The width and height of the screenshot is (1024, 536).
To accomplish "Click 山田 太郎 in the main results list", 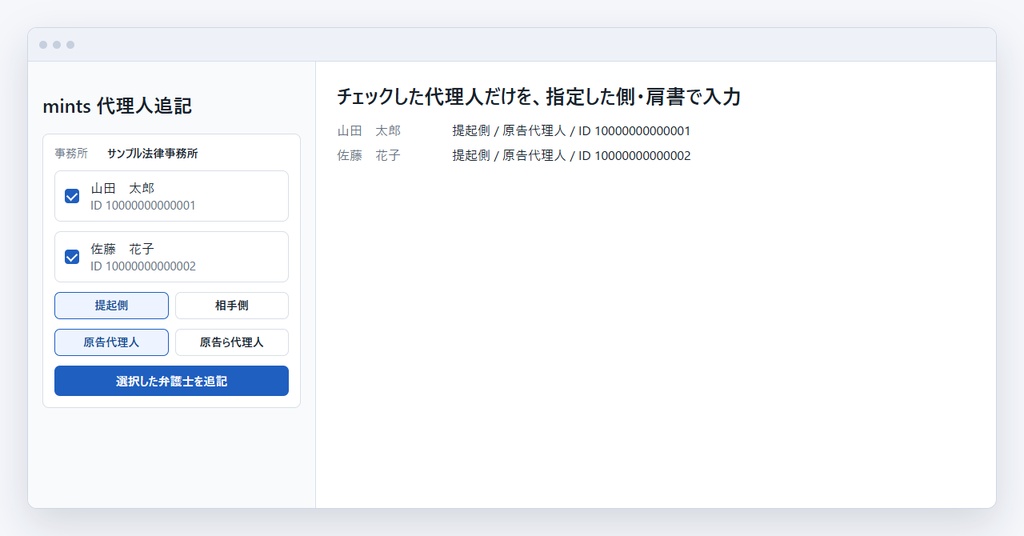I will click(369, 131).
